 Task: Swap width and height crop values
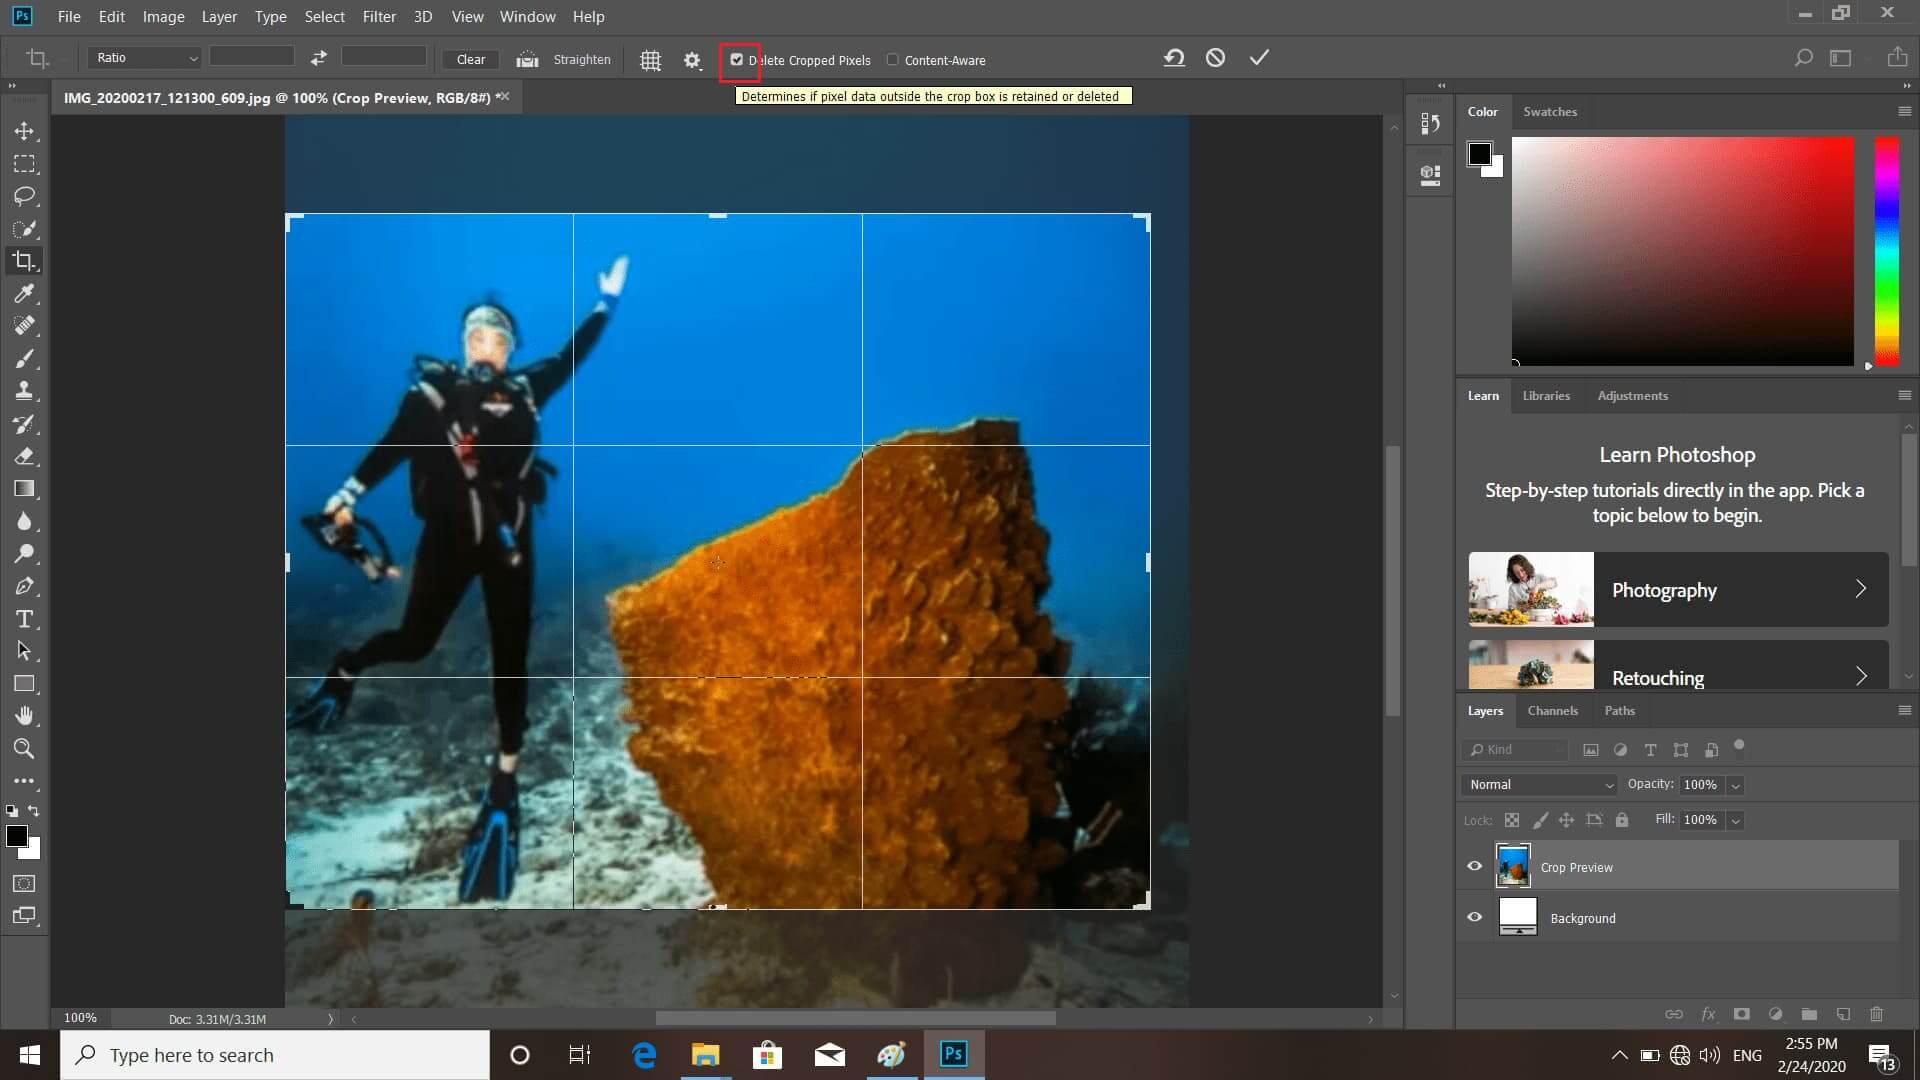[x=318, y=58]
